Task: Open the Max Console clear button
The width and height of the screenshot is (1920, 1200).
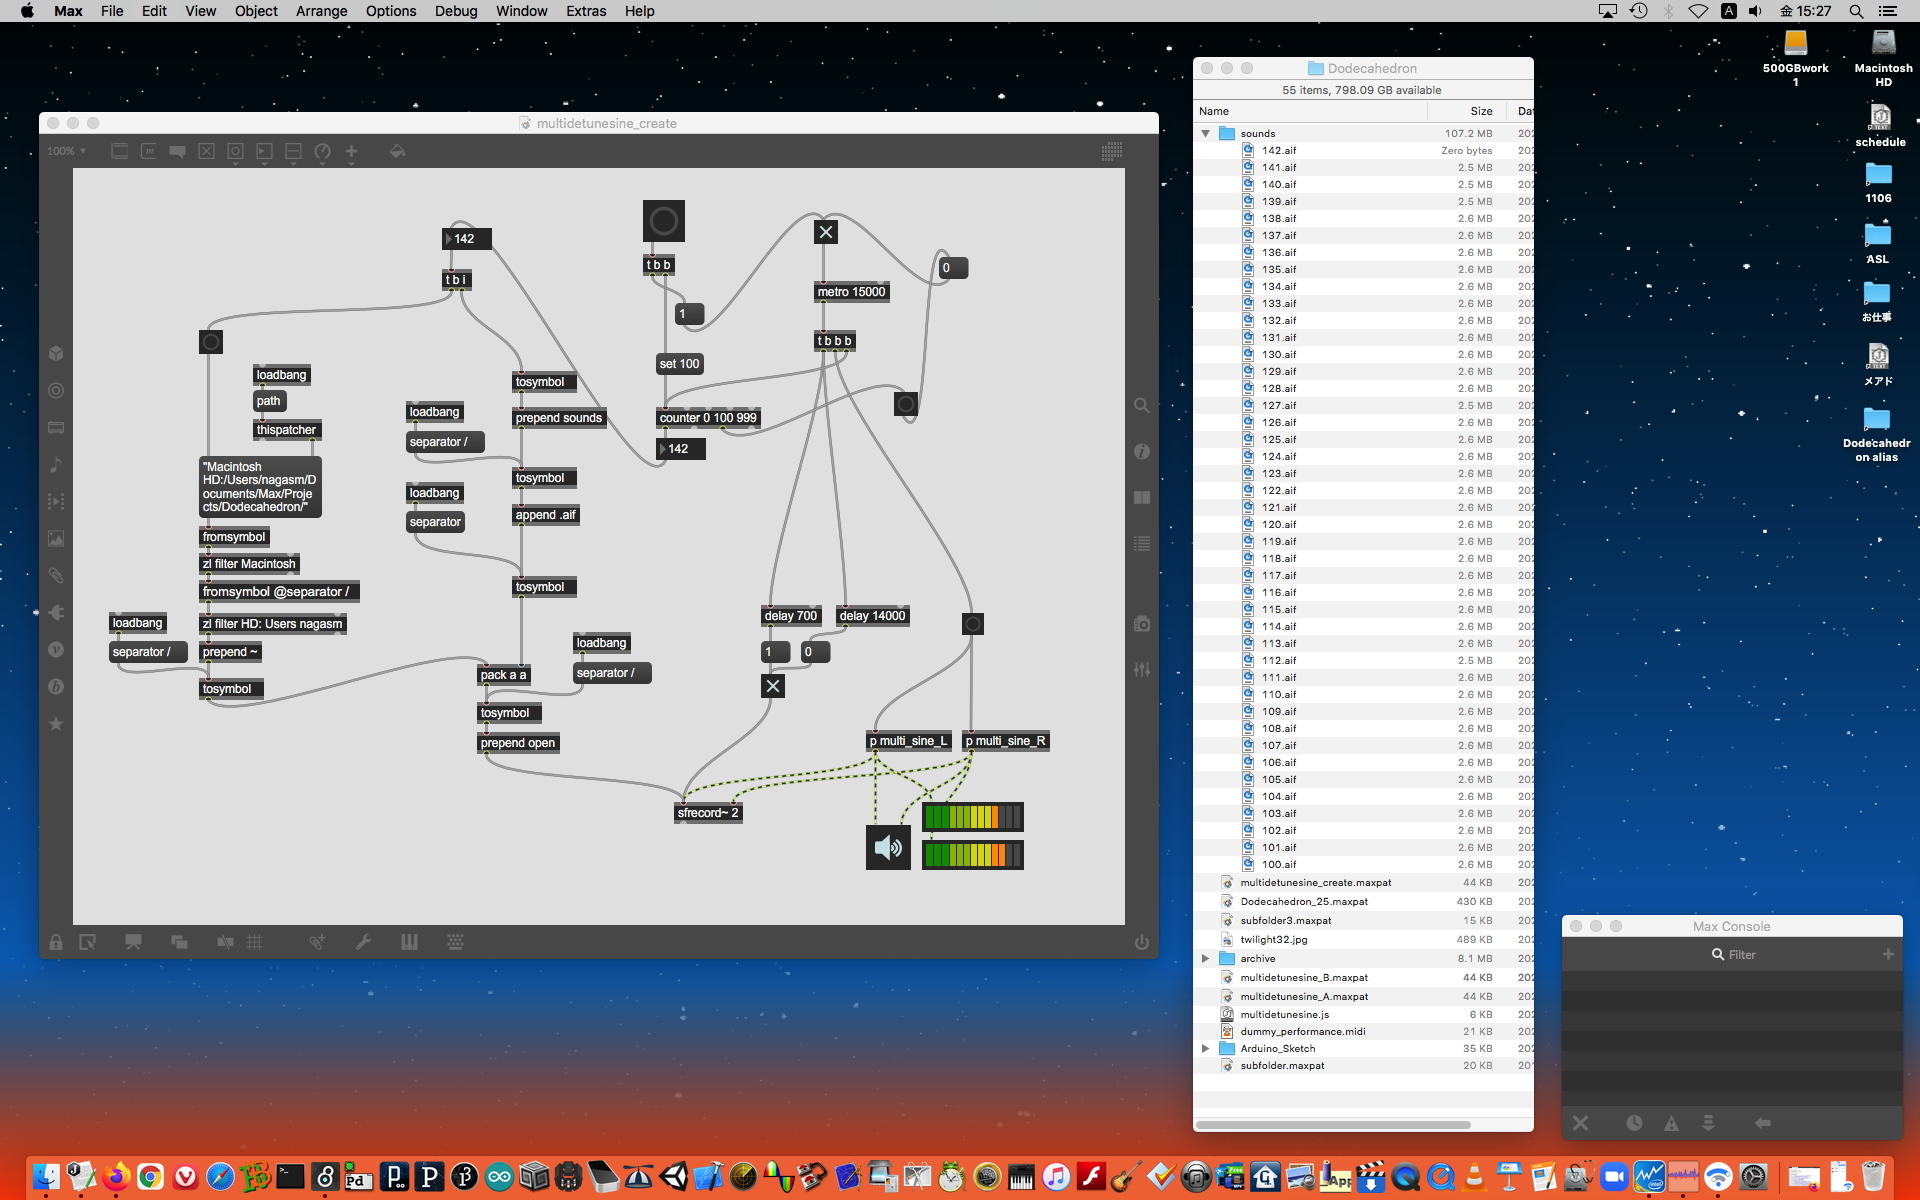Action: (x=1580, y=1123)
